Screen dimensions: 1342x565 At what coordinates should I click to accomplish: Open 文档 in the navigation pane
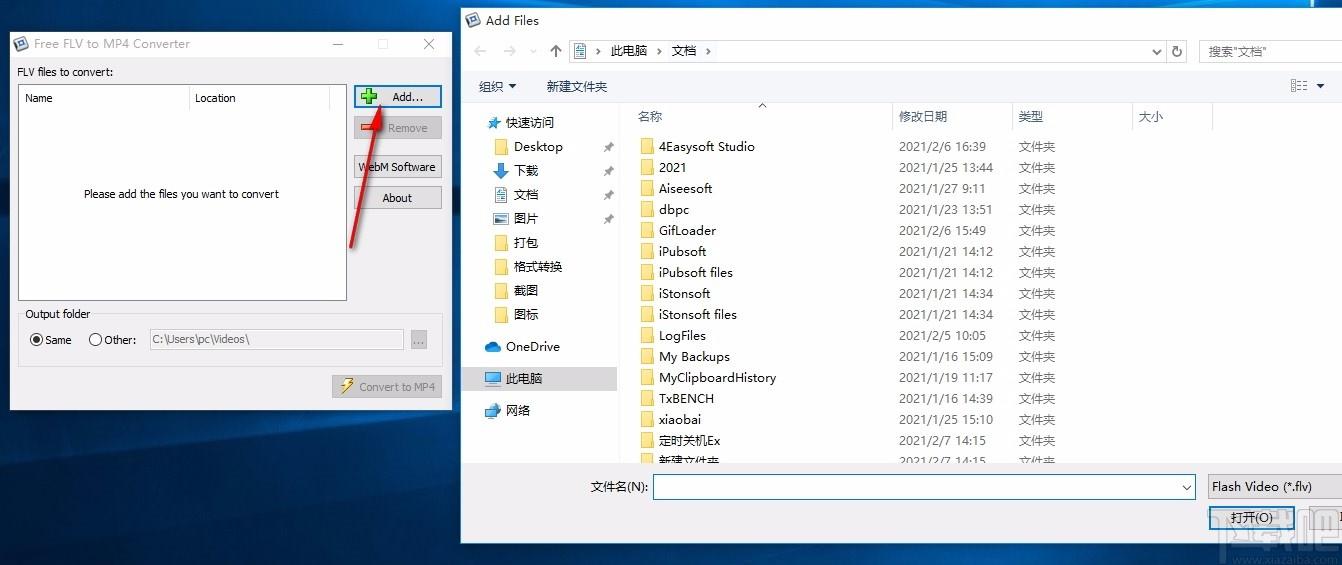(526, 195)
